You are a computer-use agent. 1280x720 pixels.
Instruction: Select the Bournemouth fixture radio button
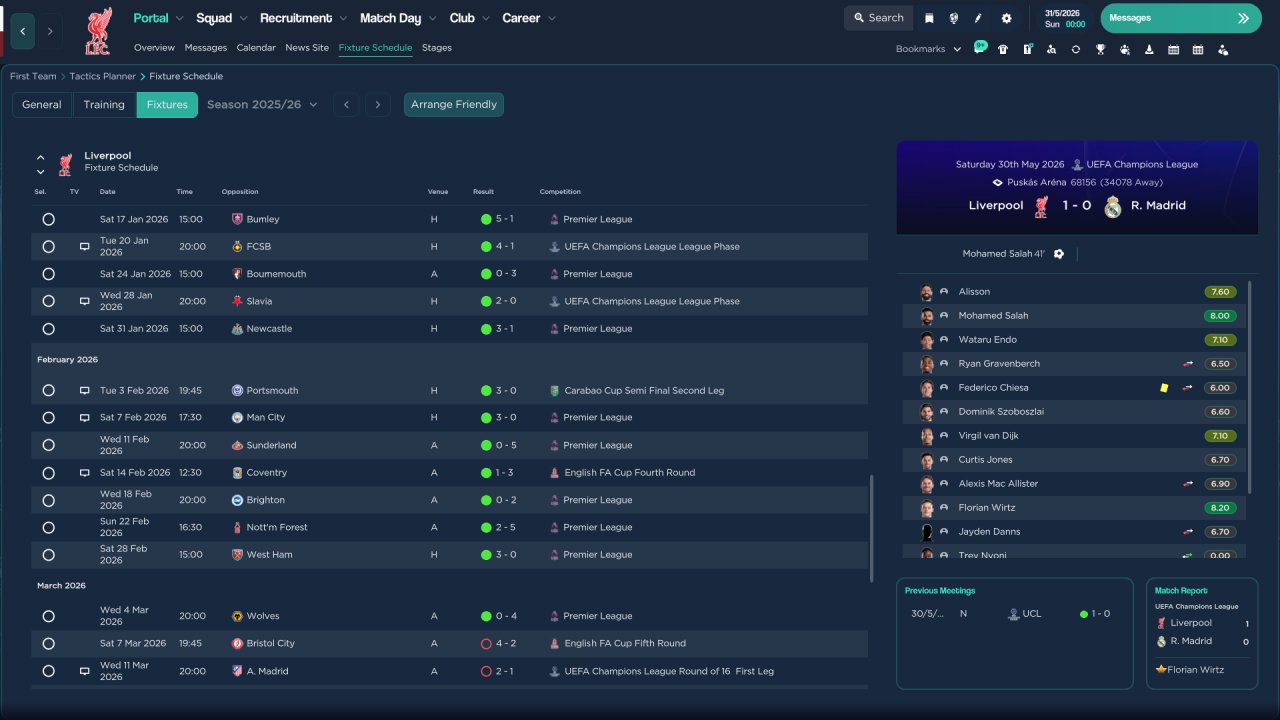pos(48,274)
